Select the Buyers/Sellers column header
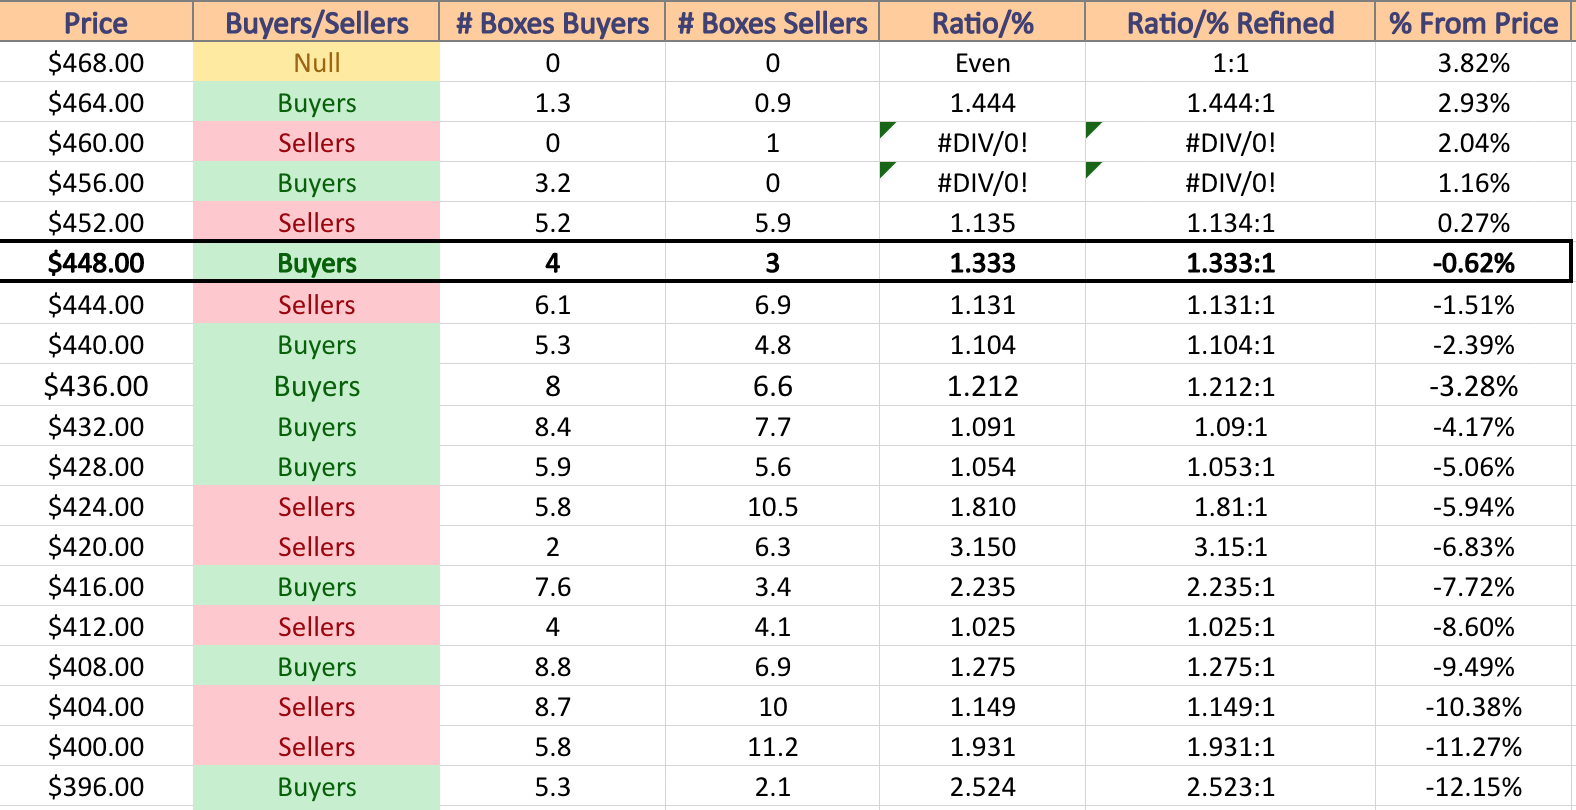 316,22
